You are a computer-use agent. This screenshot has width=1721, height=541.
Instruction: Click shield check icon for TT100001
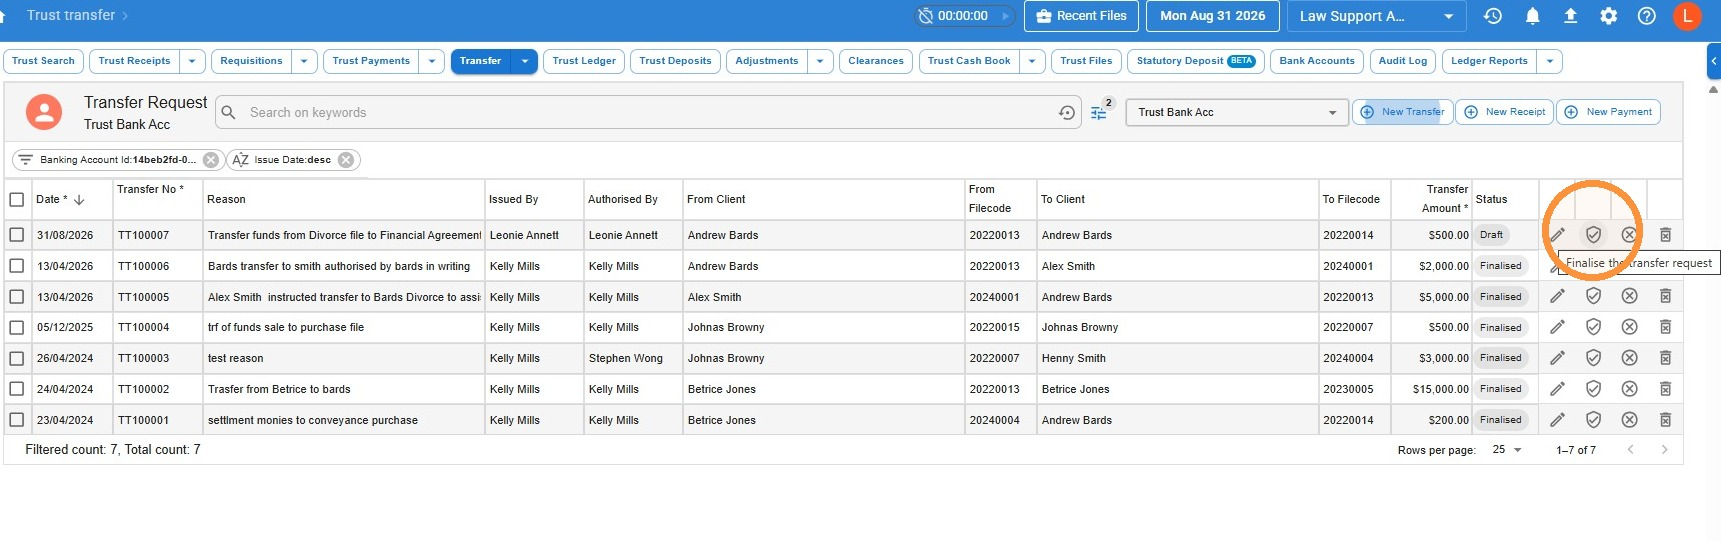[1593, 420]
